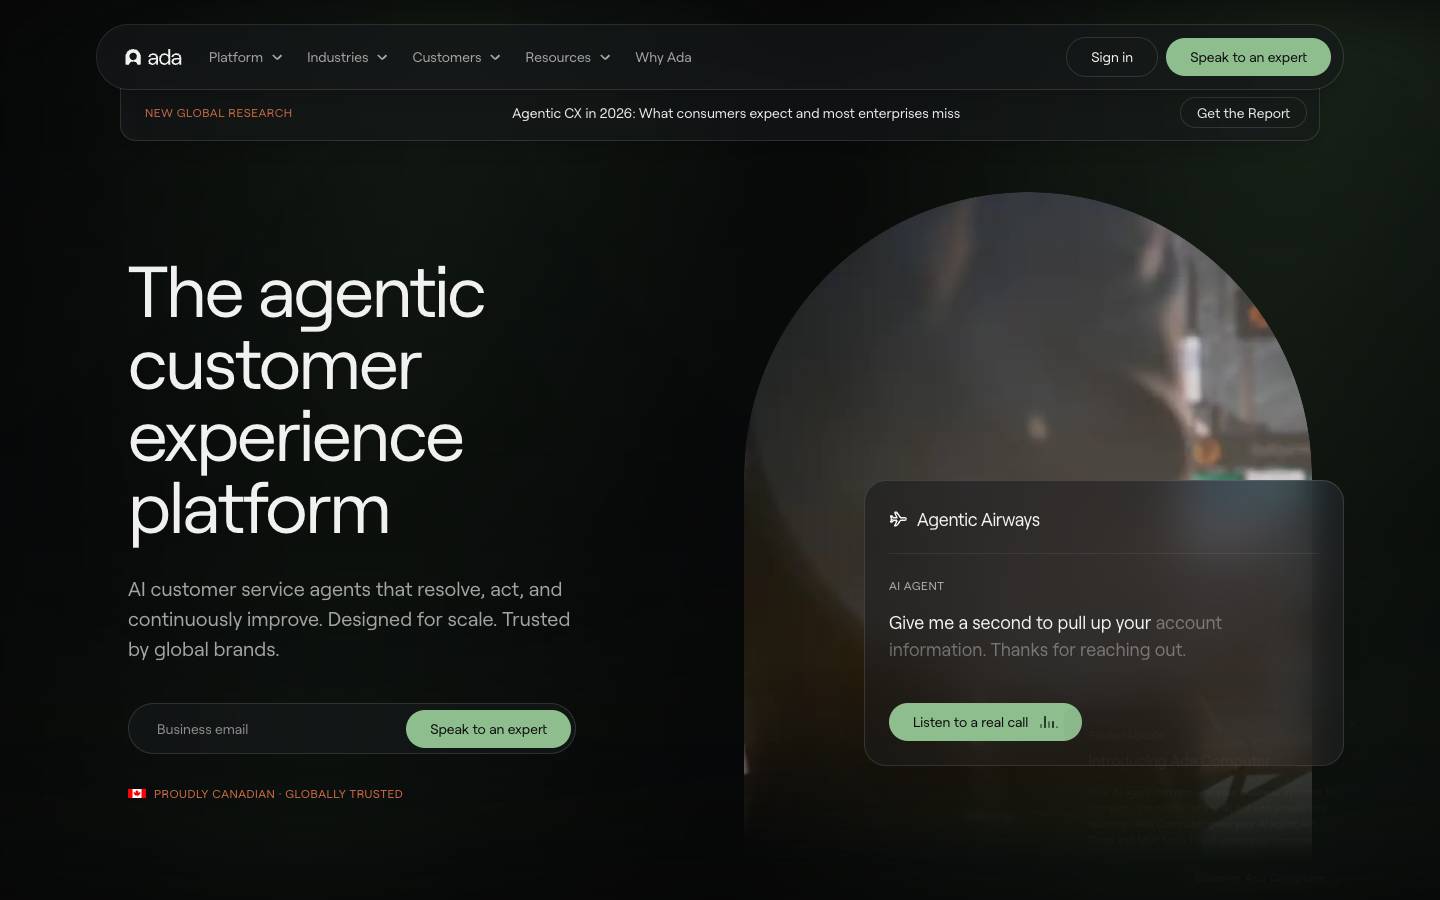Go to the Why Ada page
The width and height of the screenshot is (1440, 900).
[663, 57]
